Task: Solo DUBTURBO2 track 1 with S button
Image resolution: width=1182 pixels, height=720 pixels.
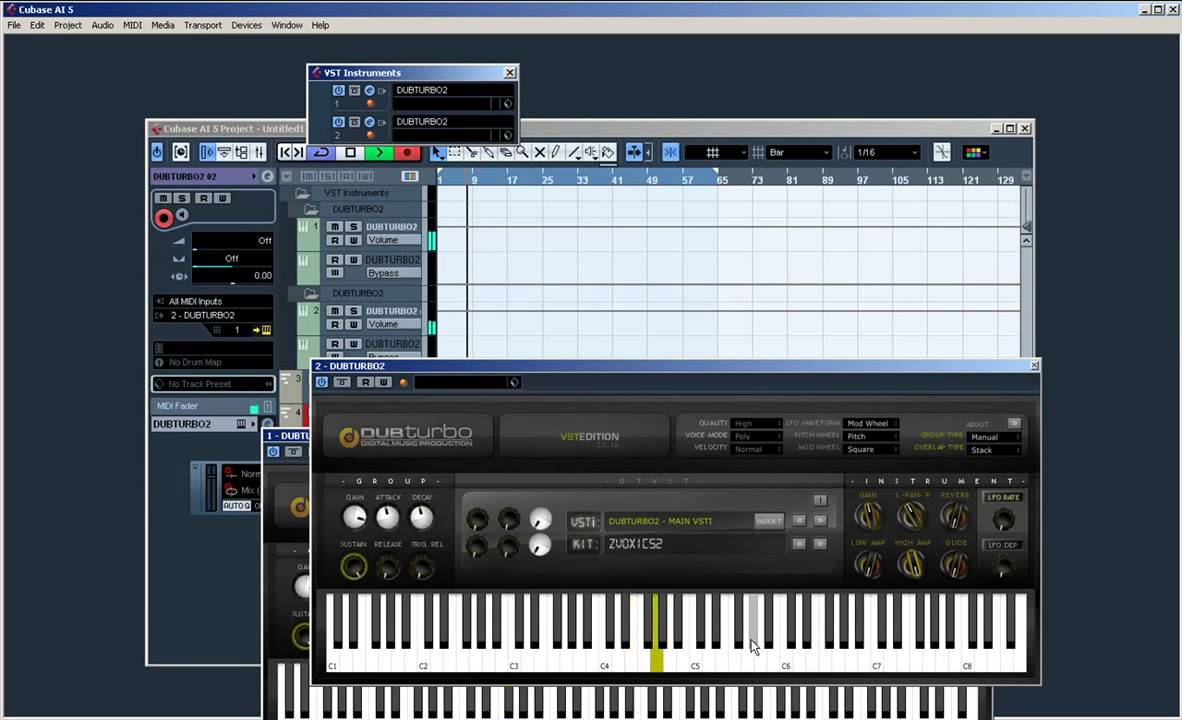Action: 353,226
